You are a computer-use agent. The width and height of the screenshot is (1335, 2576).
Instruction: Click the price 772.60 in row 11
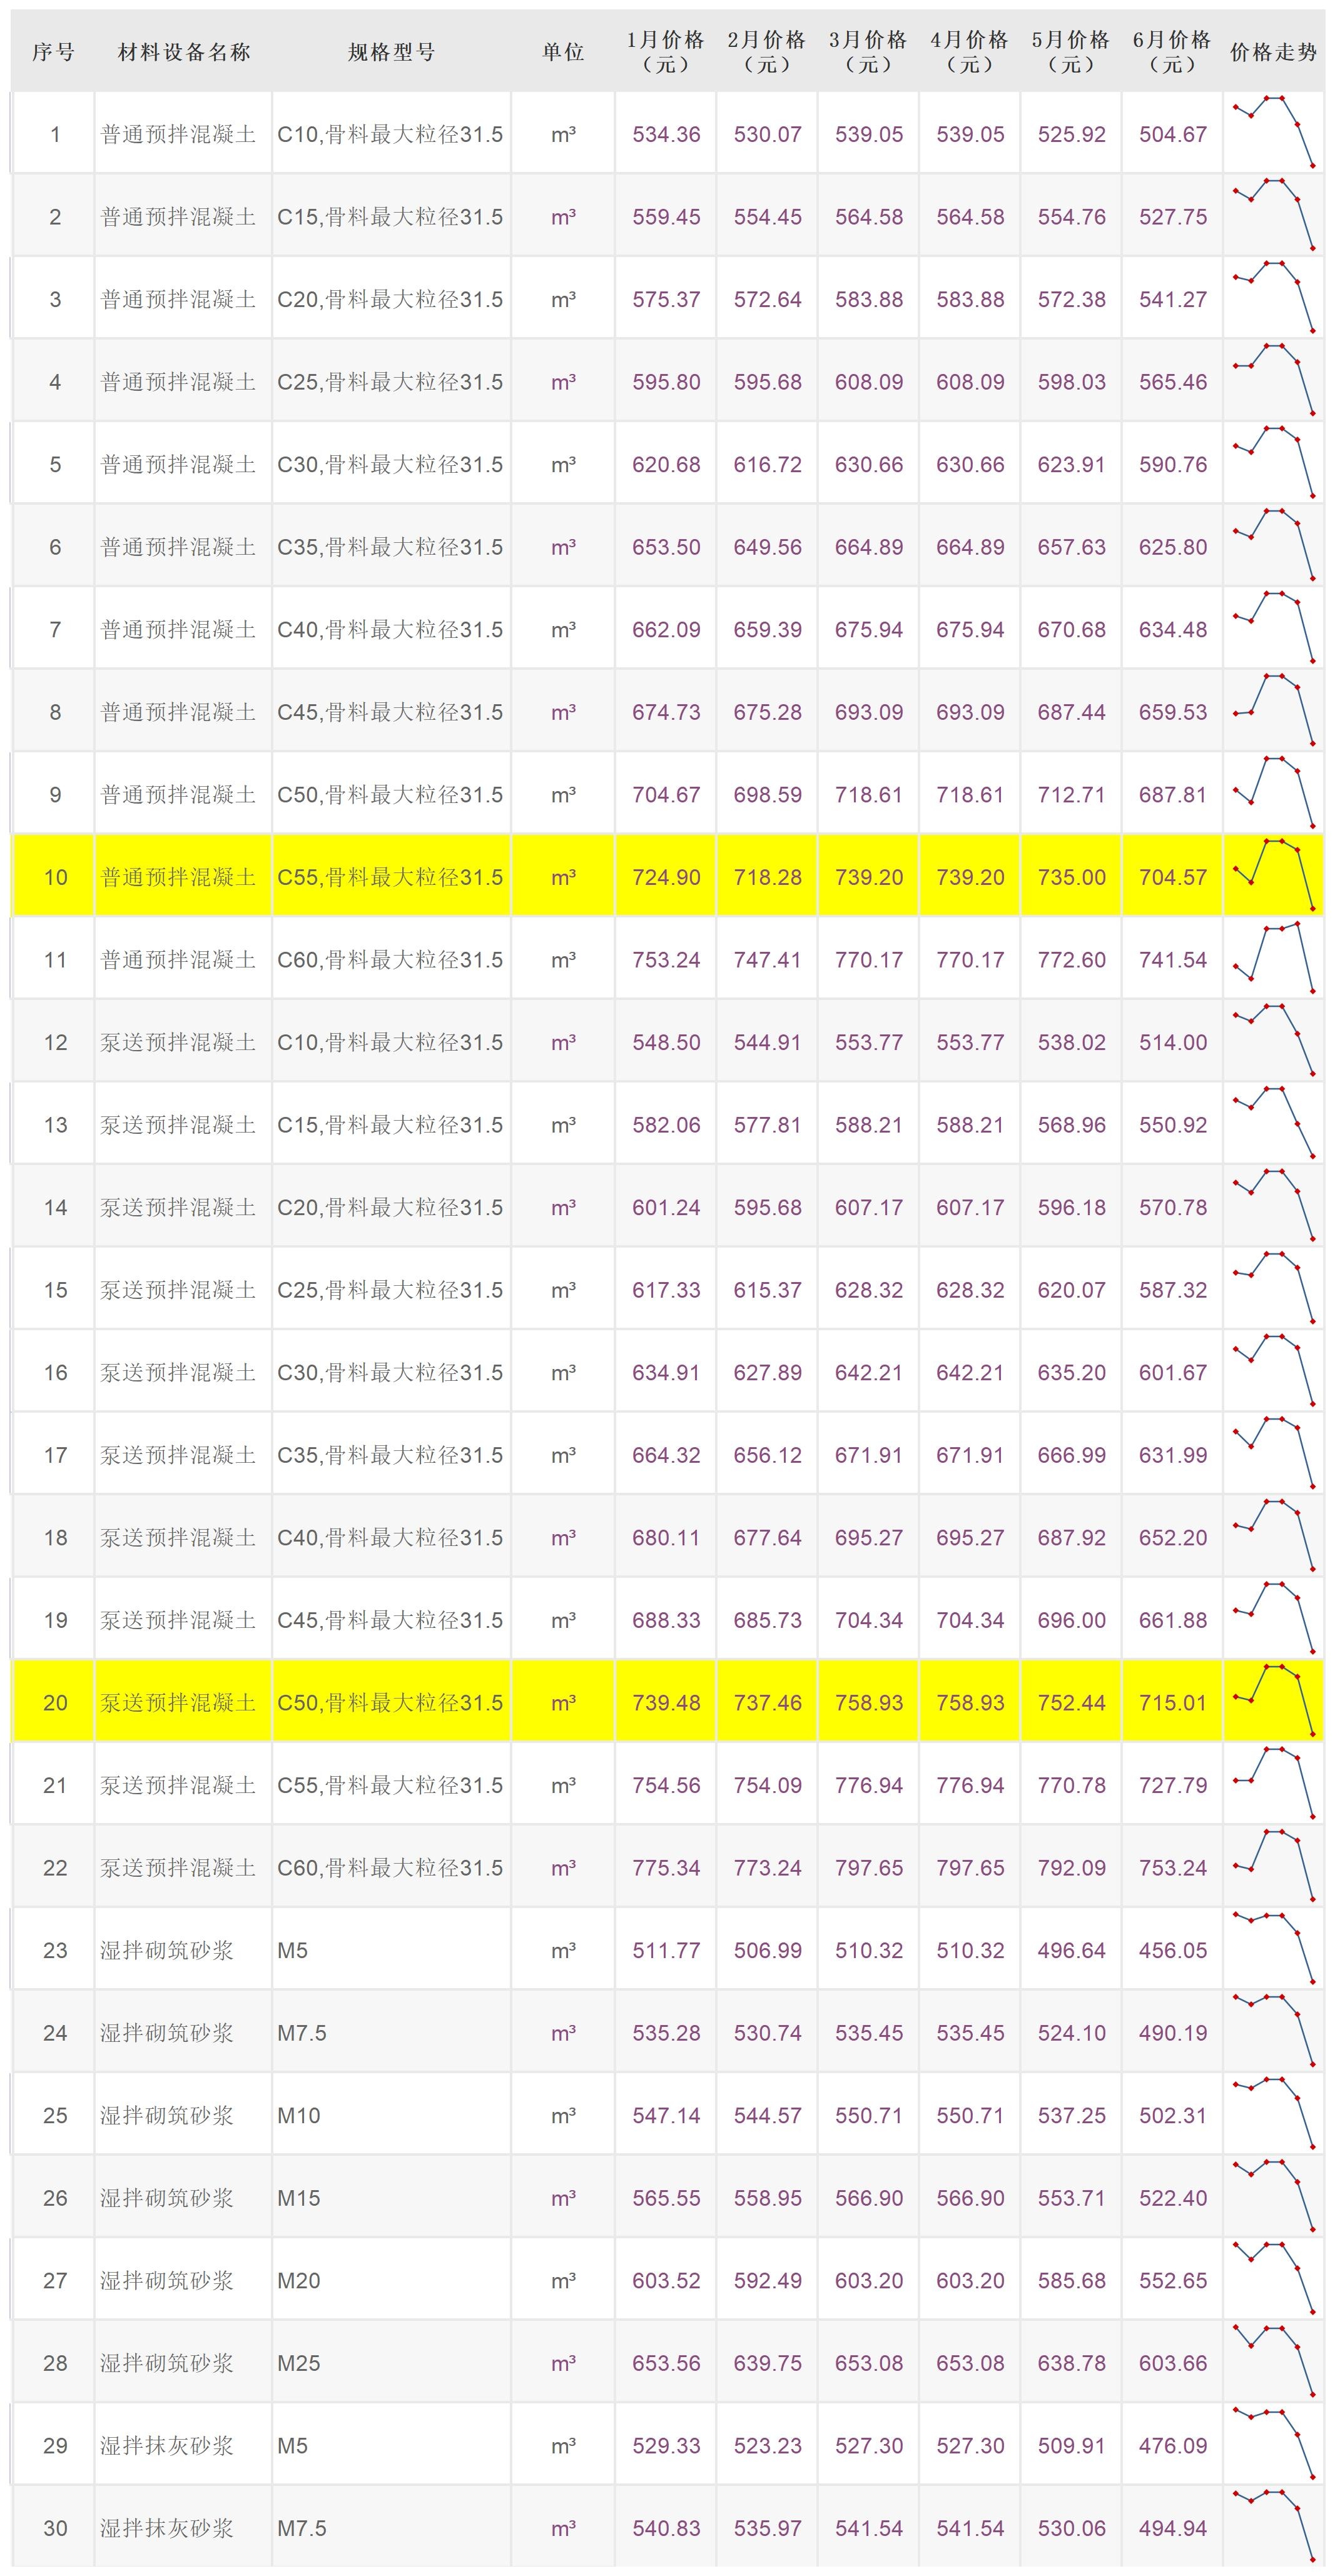(x=1071, y=960)
